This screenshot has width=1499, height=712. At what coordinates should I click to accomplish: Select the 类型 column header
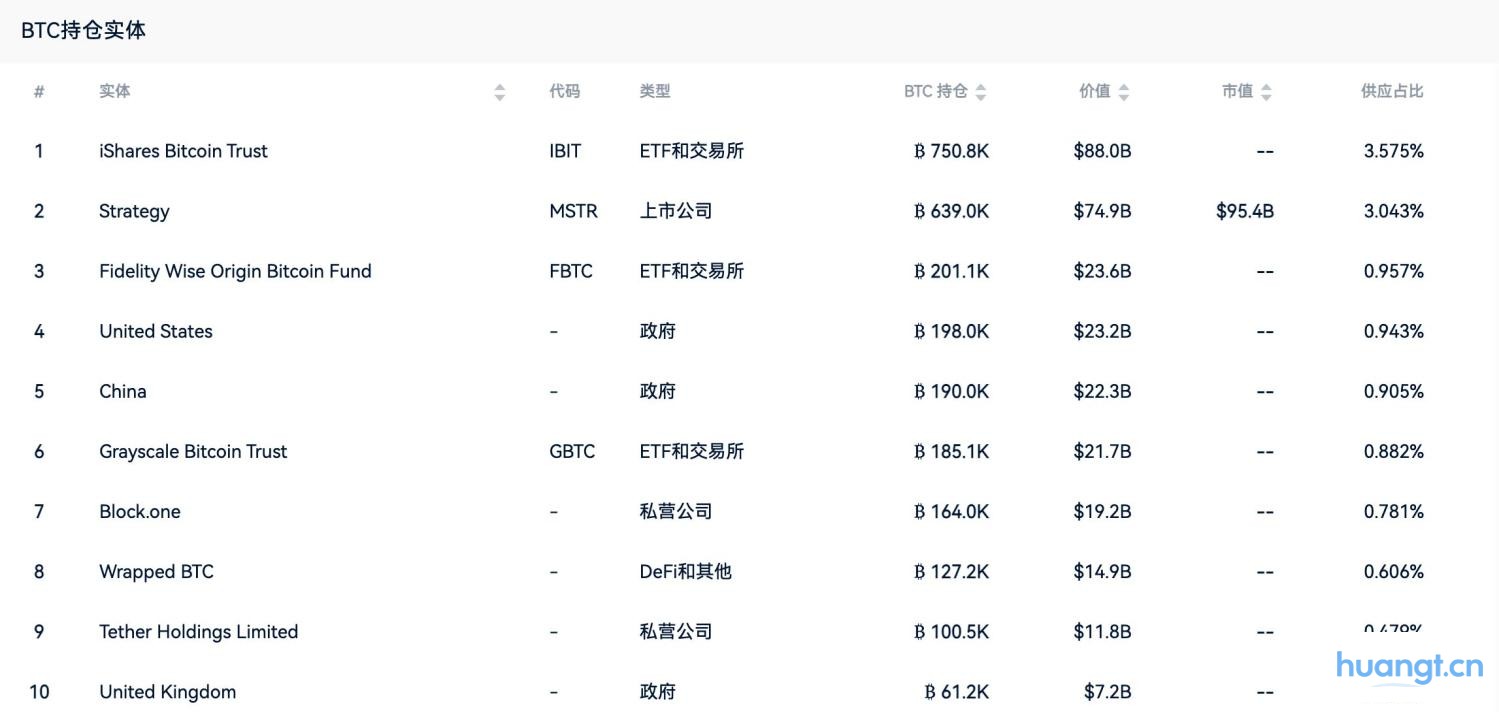click(x=655, y=90)
